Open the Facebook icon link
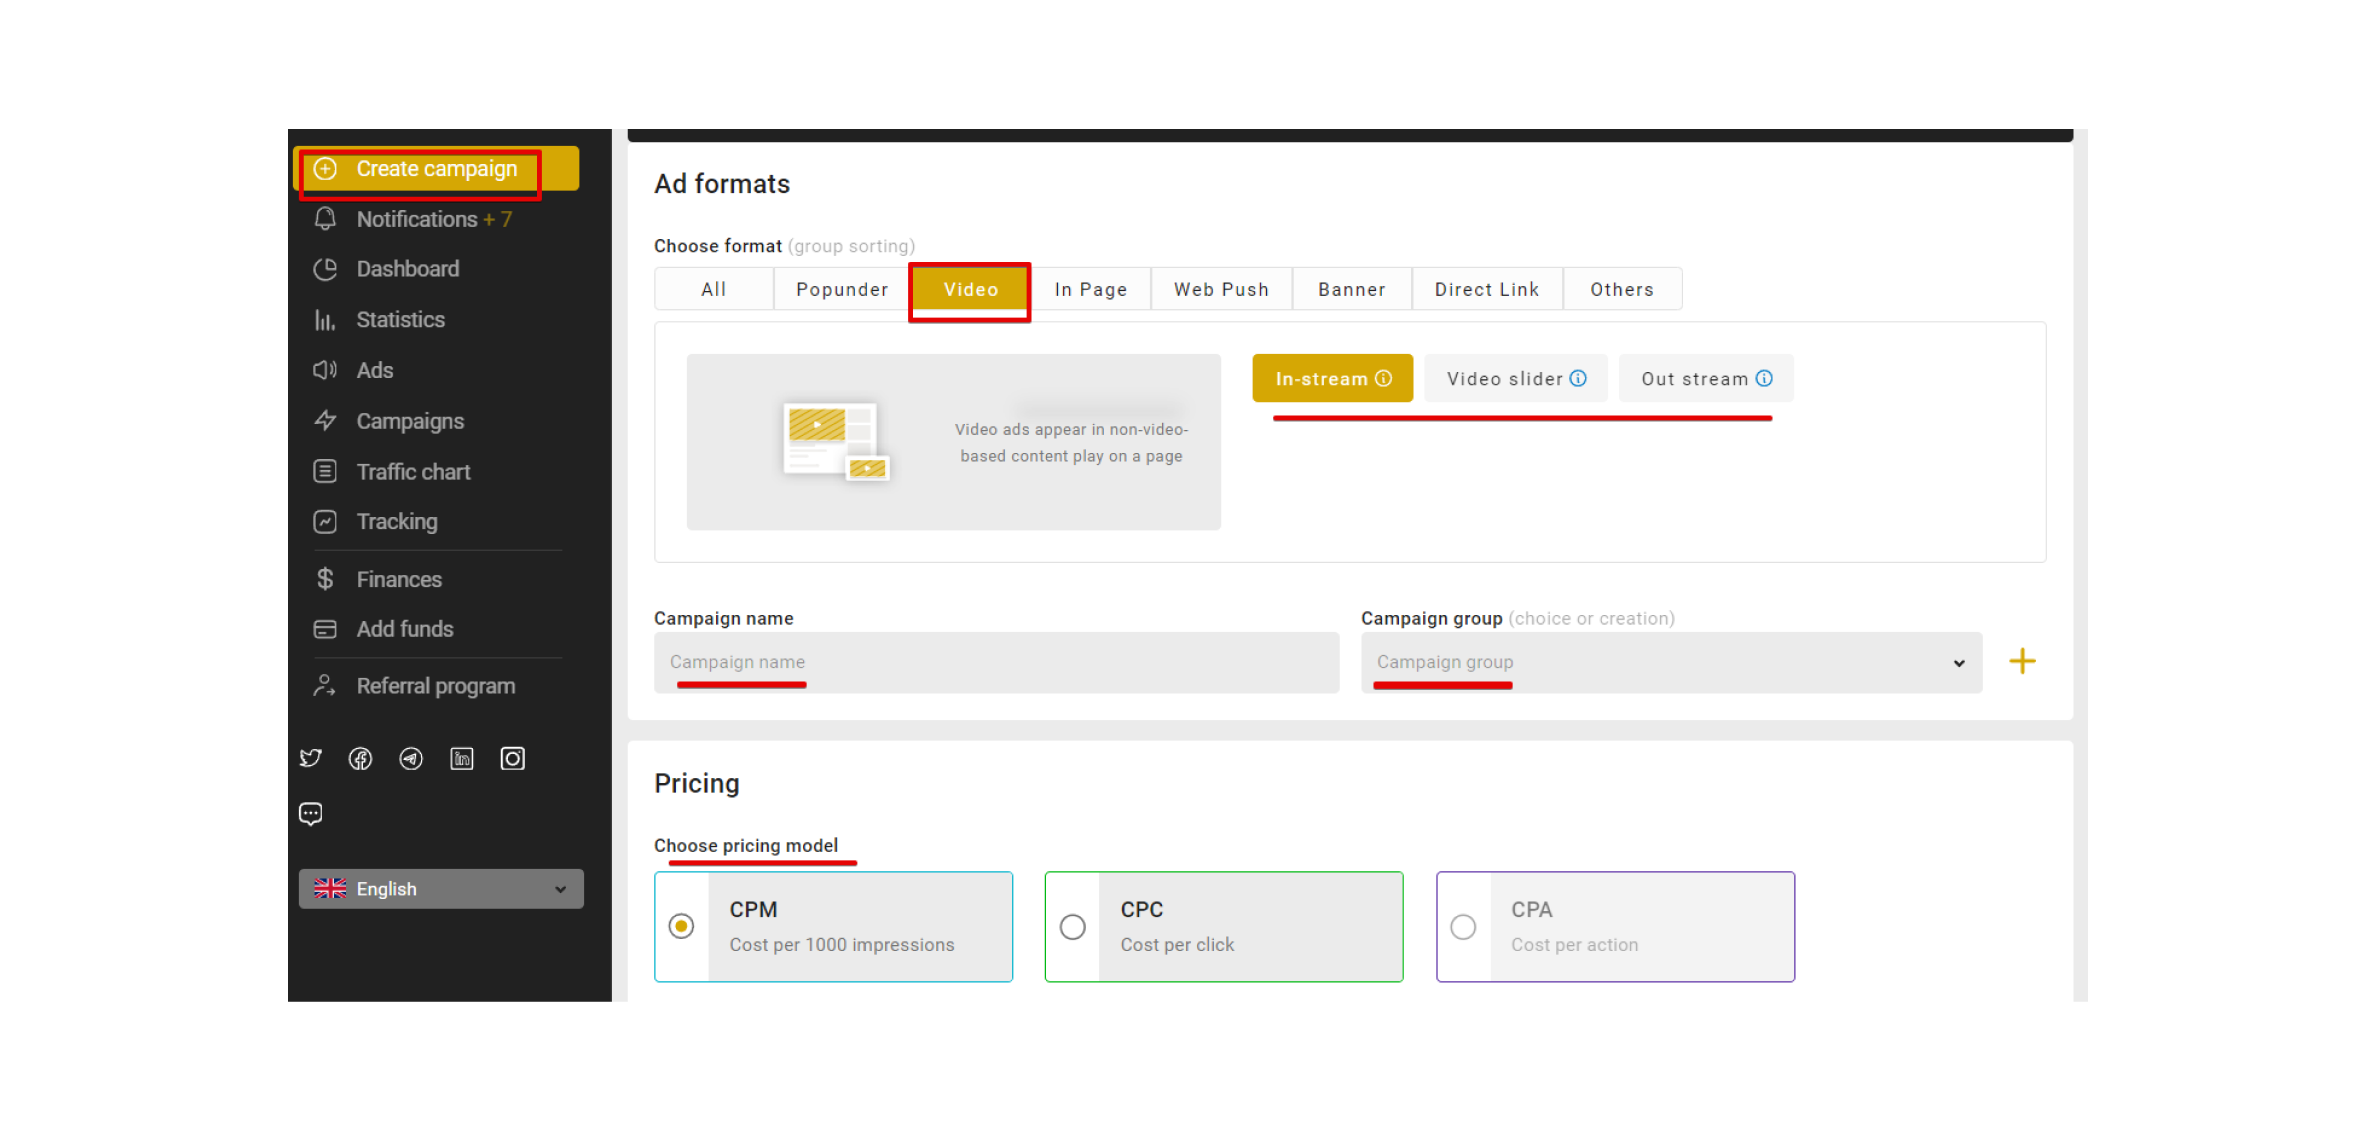Image resolution: width=2376 pixels, height=1131 pixels. pyautogui.click(x=360, y=759)
